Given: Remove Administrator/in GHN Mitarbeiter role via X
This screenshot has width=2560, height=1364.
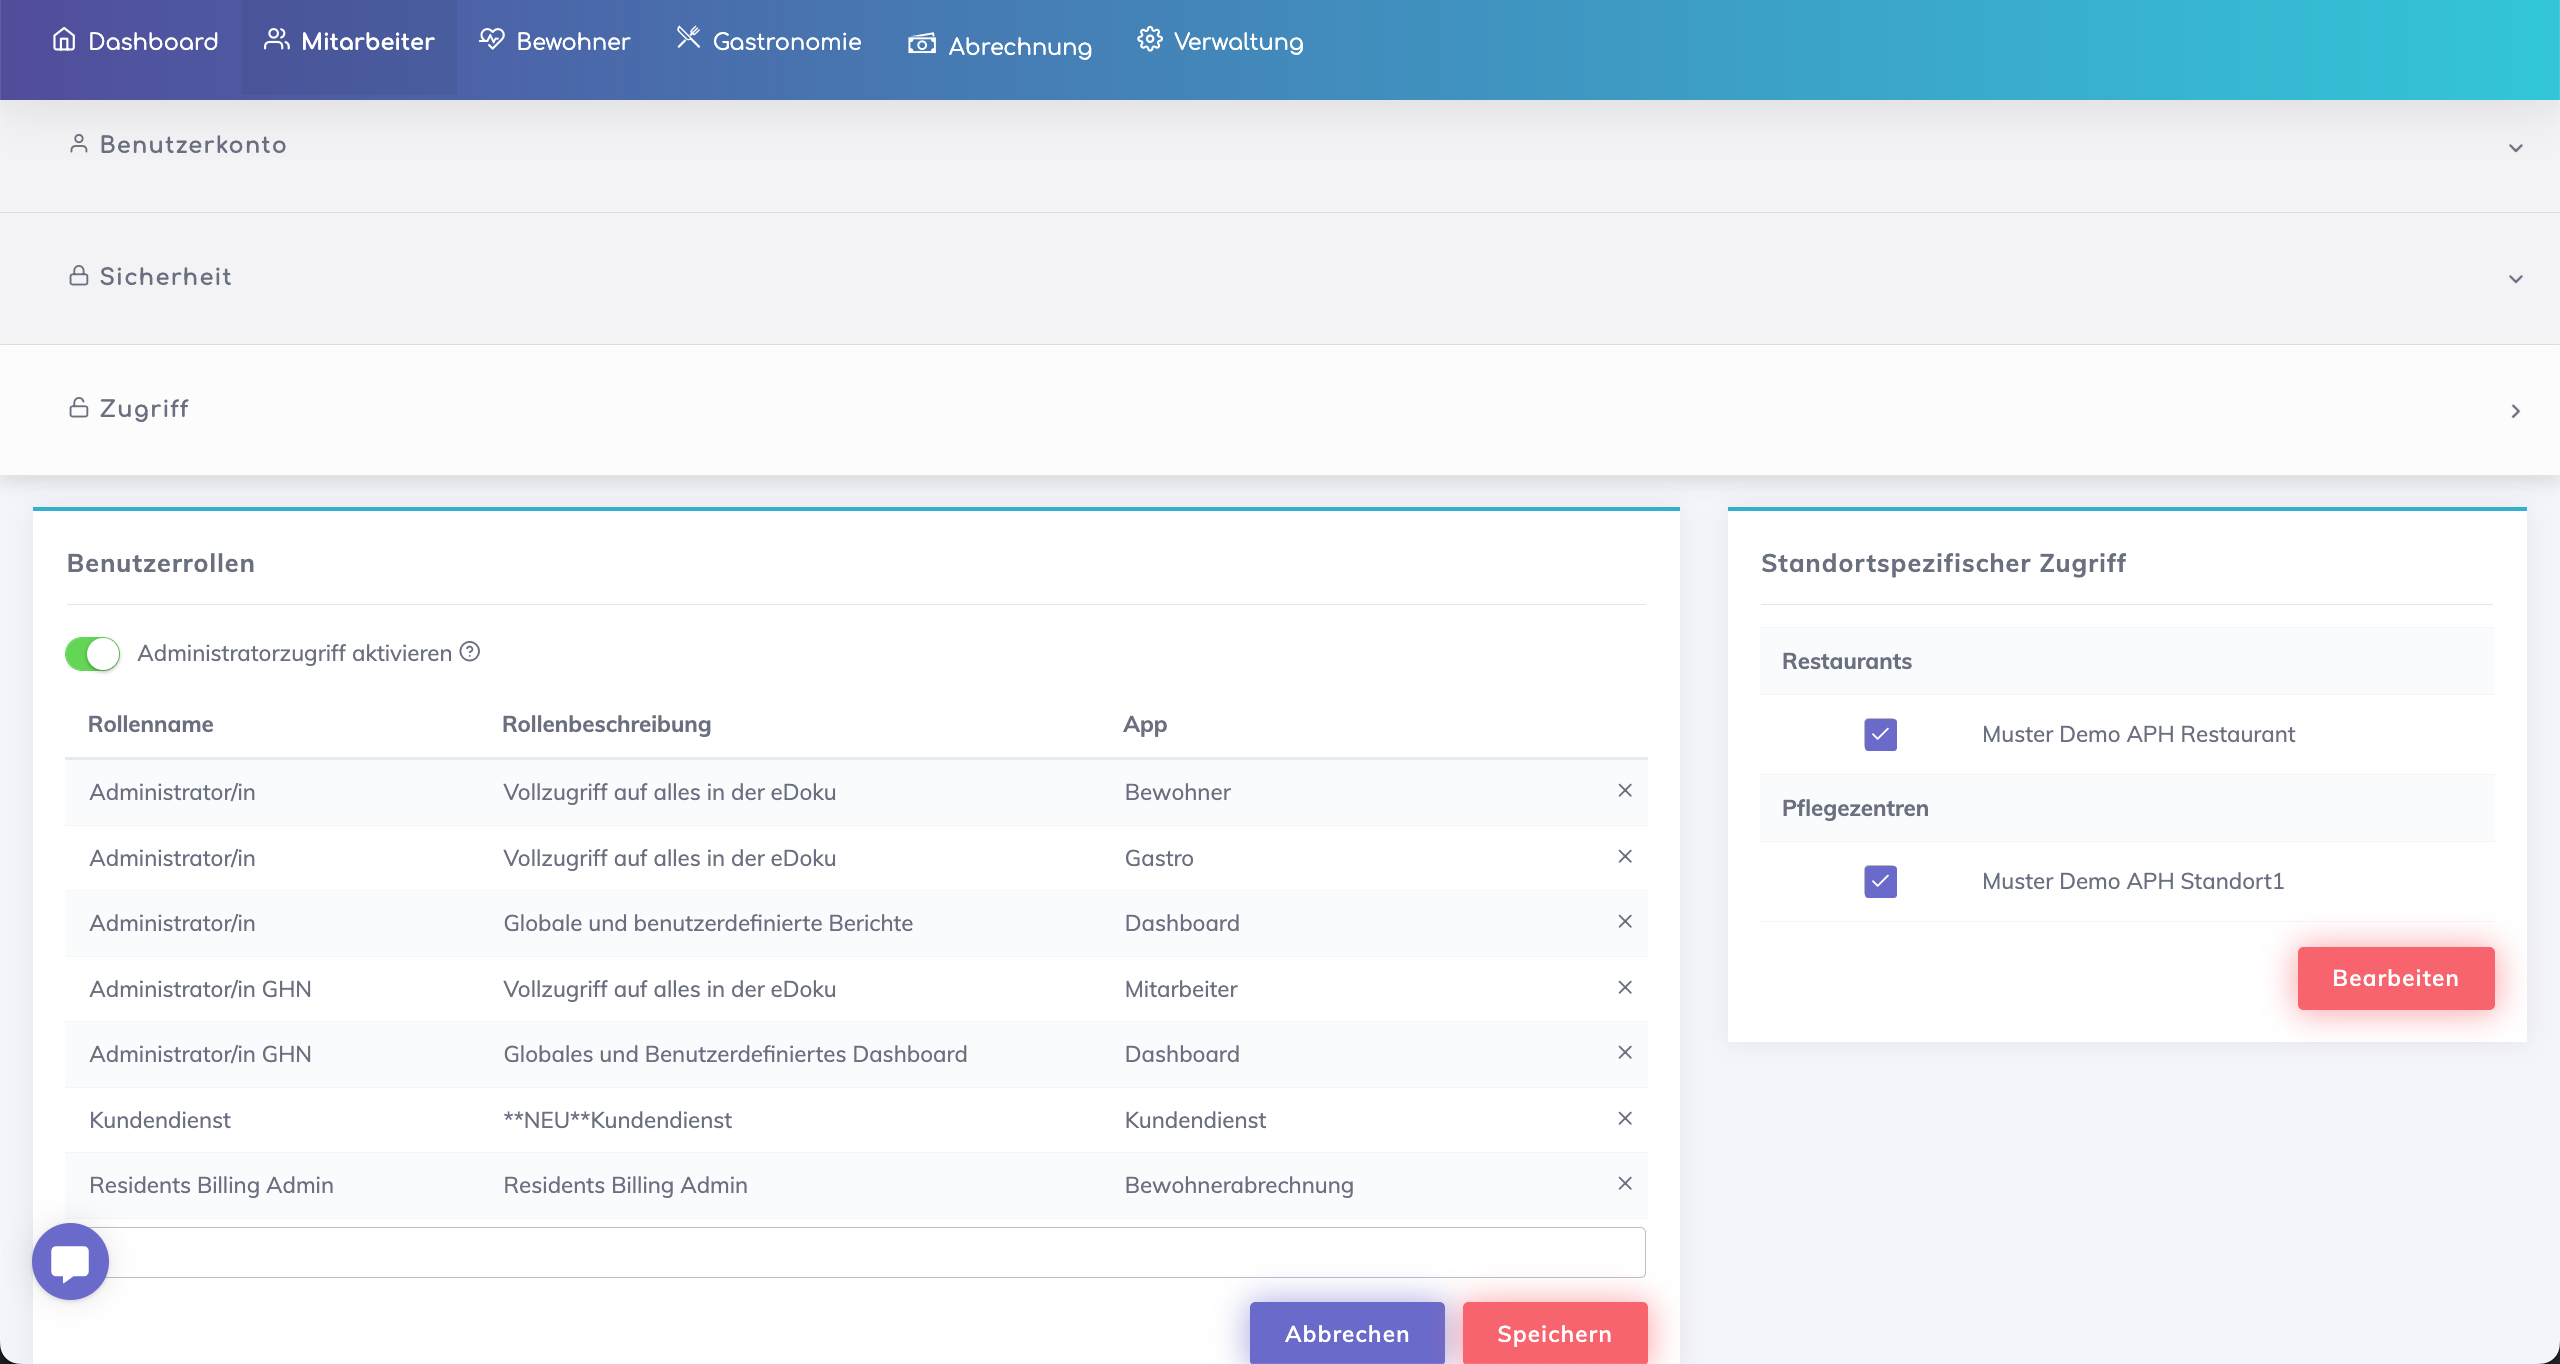Looking at the screenshot, I should tap(1625, 987).
